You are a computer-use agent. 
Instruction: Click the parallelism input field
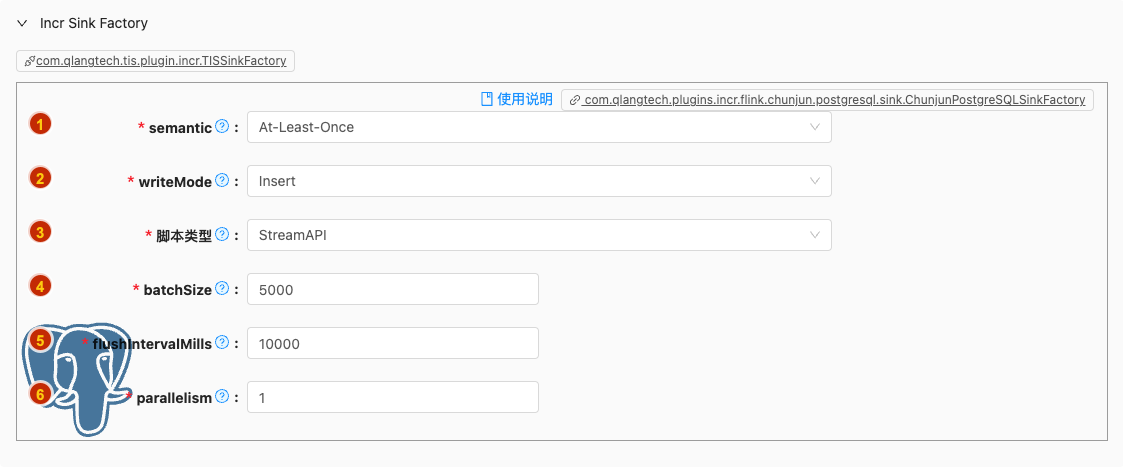point(392,397)
